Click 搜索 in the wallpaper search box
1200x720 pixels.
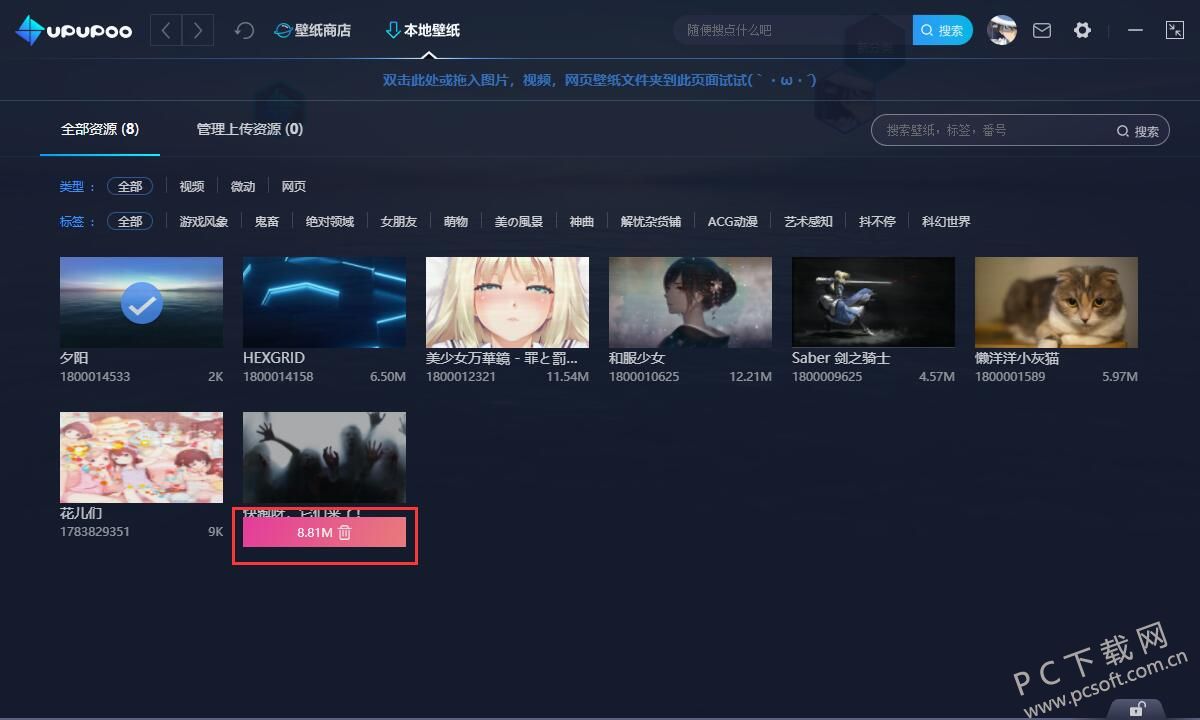point(1138,131)
